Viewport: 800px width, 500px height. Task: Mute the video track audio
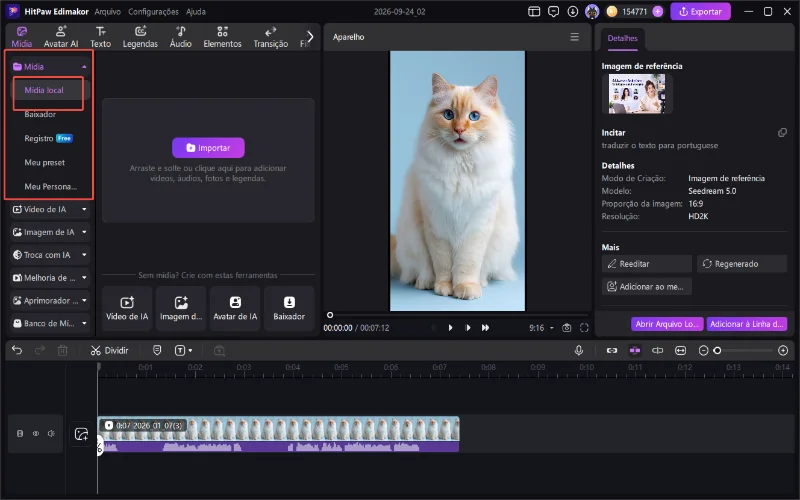(52, 434)
